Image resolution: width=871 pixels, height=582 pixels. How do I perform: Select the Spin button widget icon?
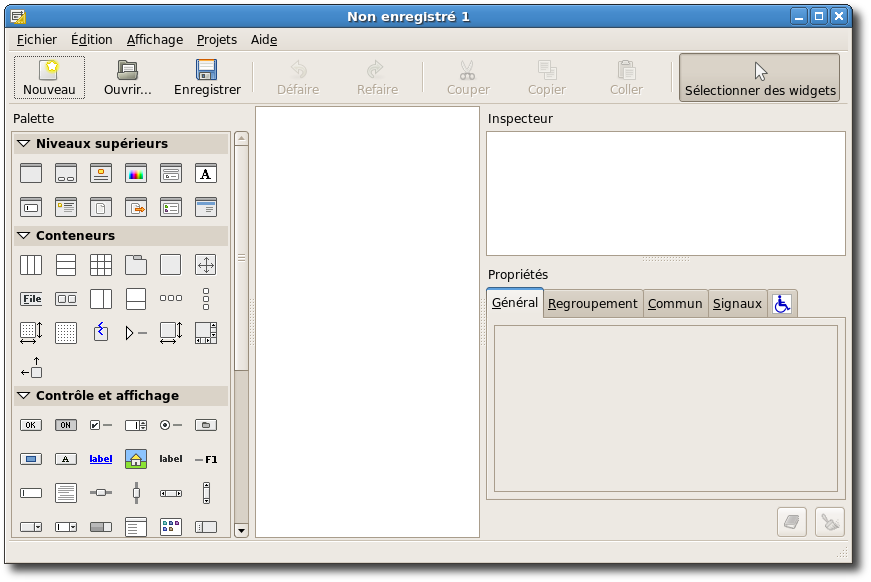point(136,425)
